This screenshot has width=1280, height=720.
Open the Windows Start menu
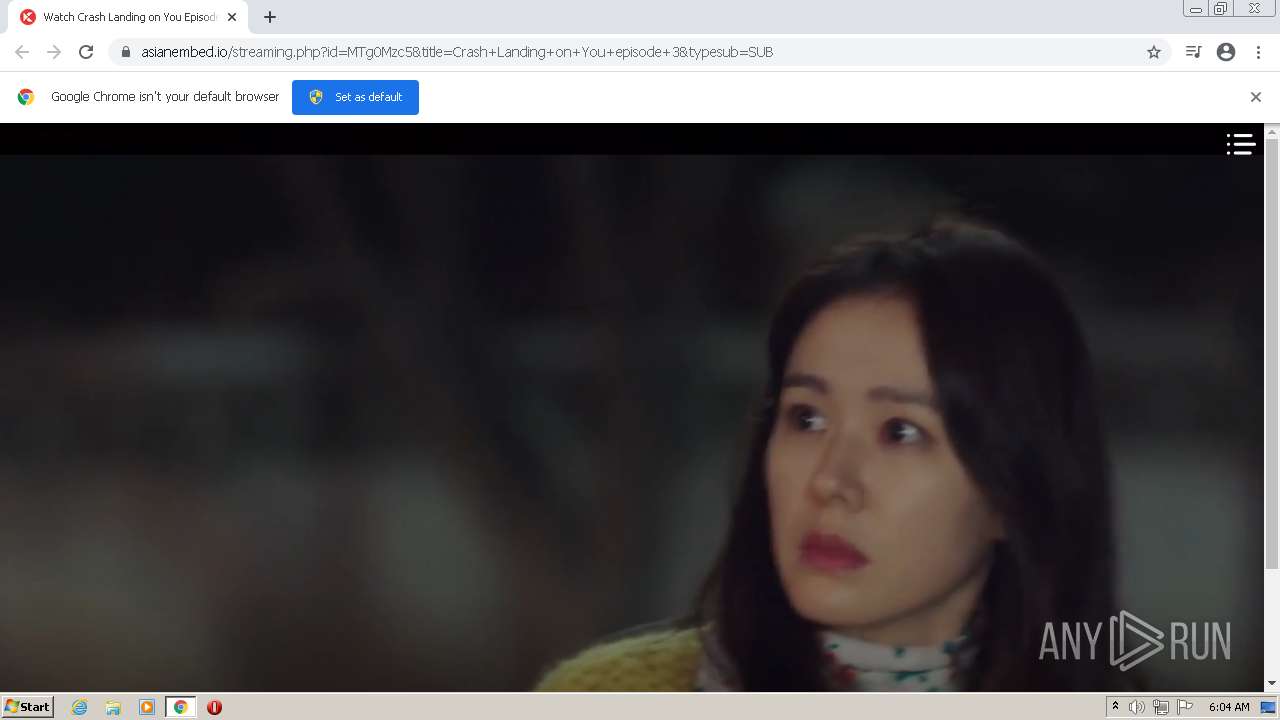(28, 707)
